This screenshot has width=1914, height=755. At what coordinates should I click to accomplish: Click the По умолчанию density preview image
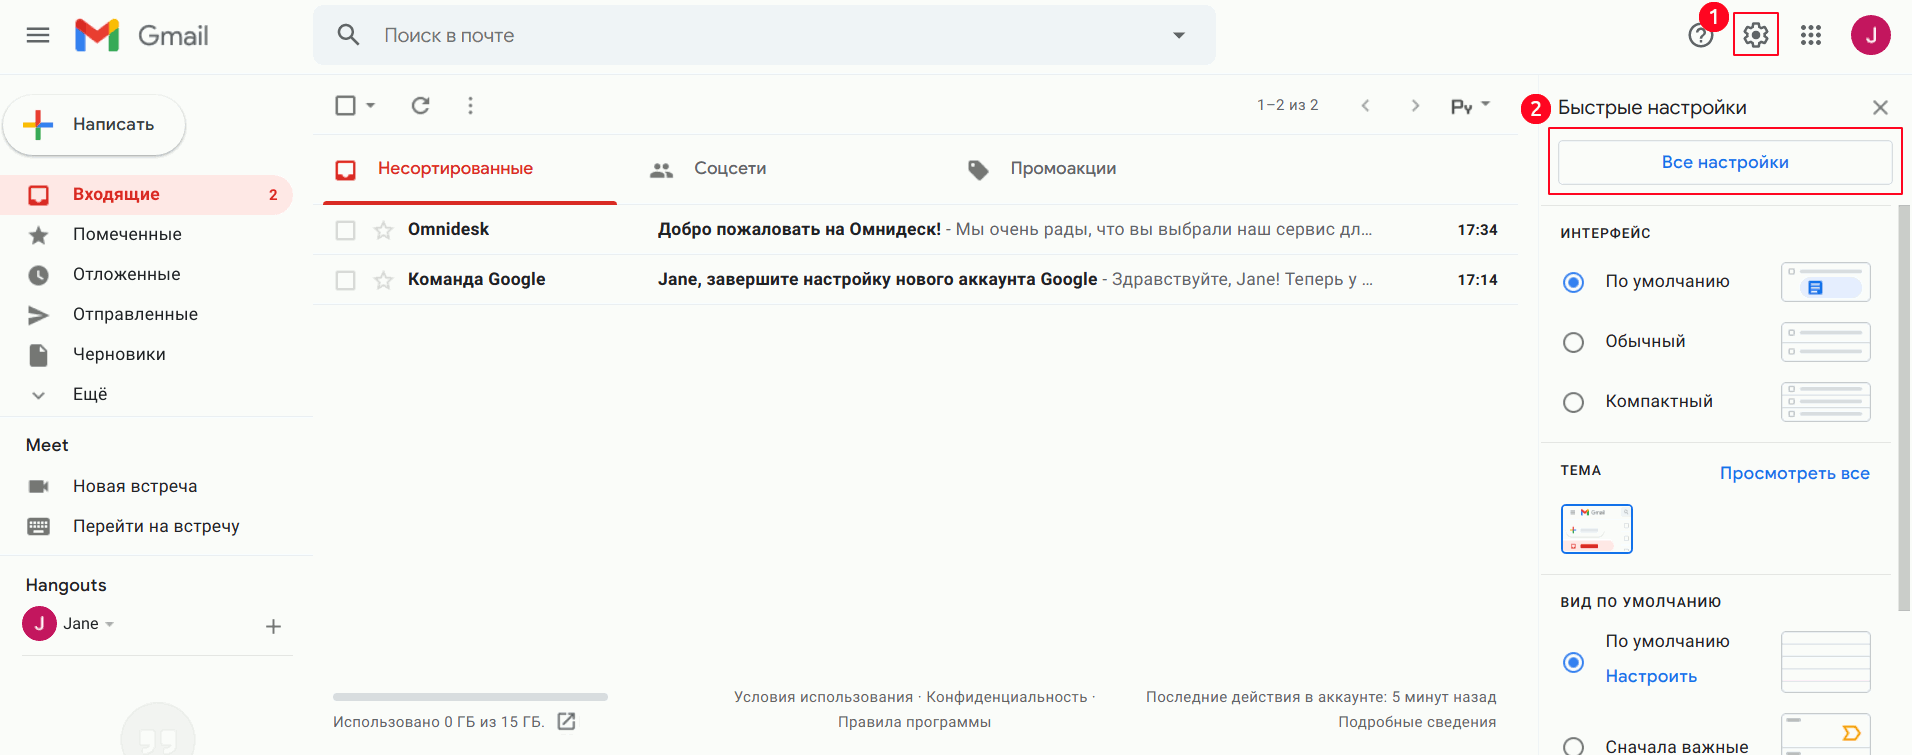click(x=1825, y=282)
